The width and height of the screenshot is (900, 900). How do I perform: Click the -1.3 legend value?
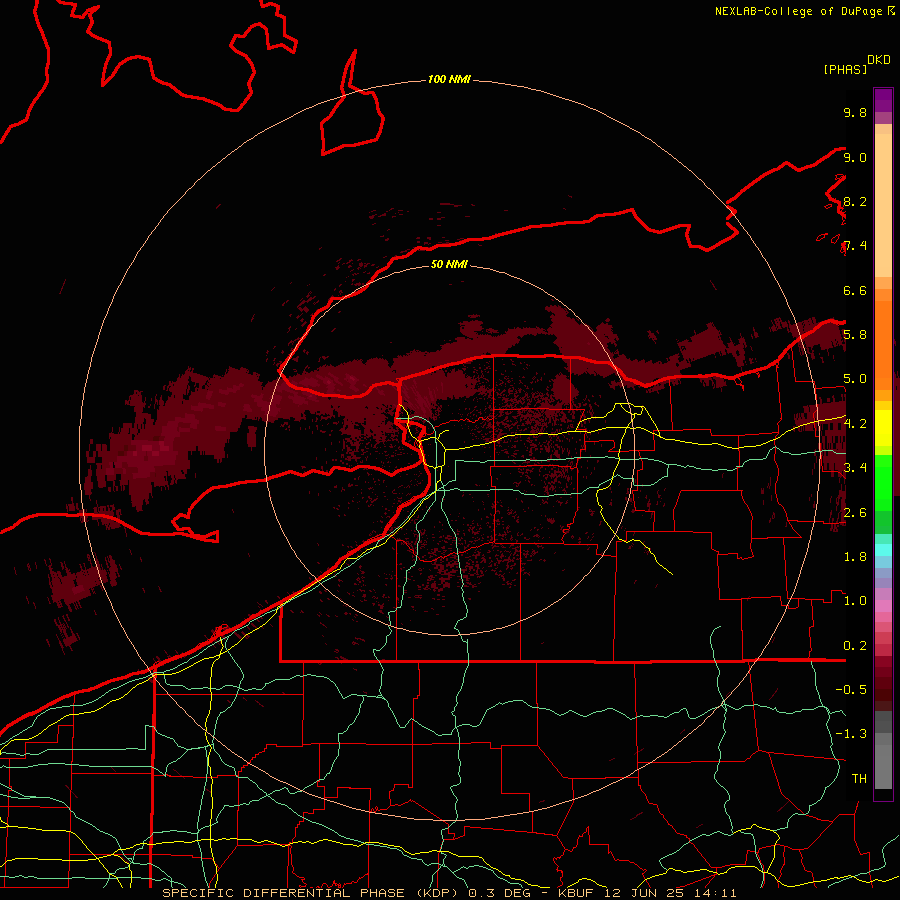click(x=851, y=734)
